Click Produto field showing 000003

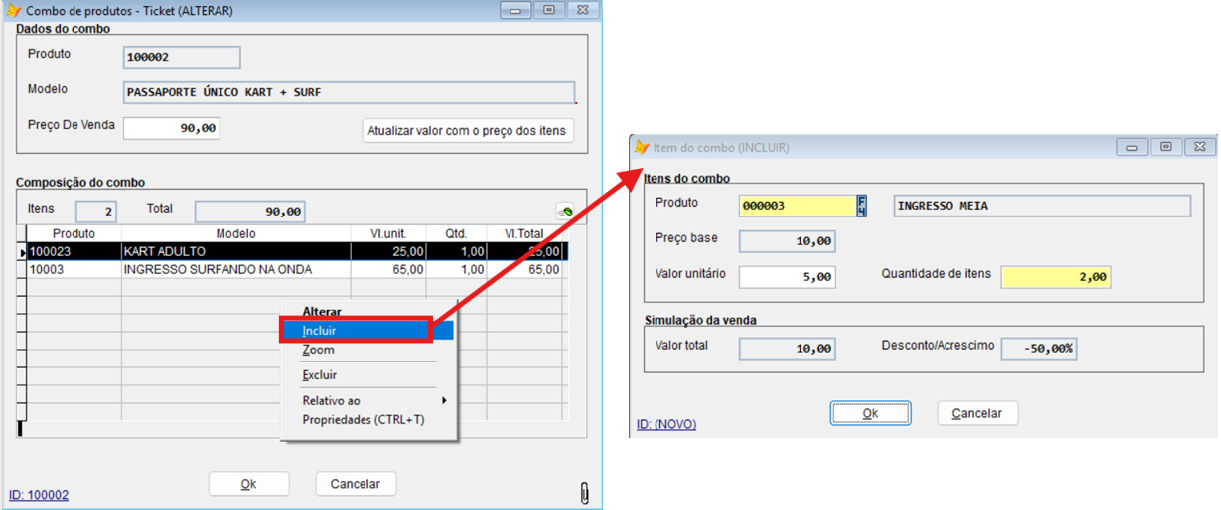point(797,206)
